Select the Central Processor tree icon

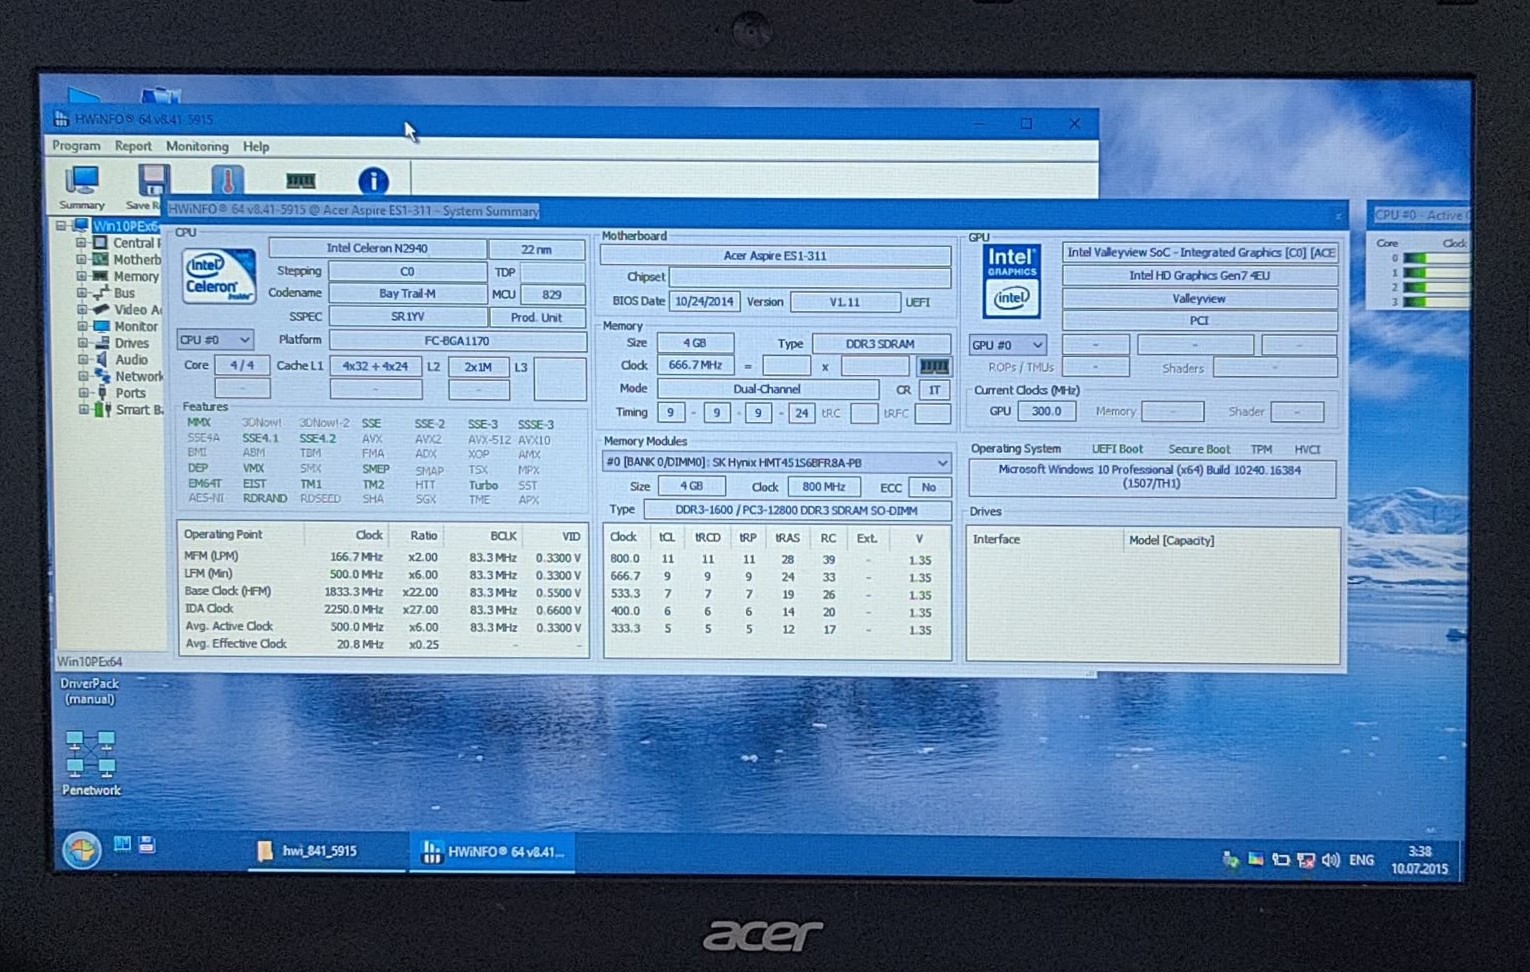(100, 243)
